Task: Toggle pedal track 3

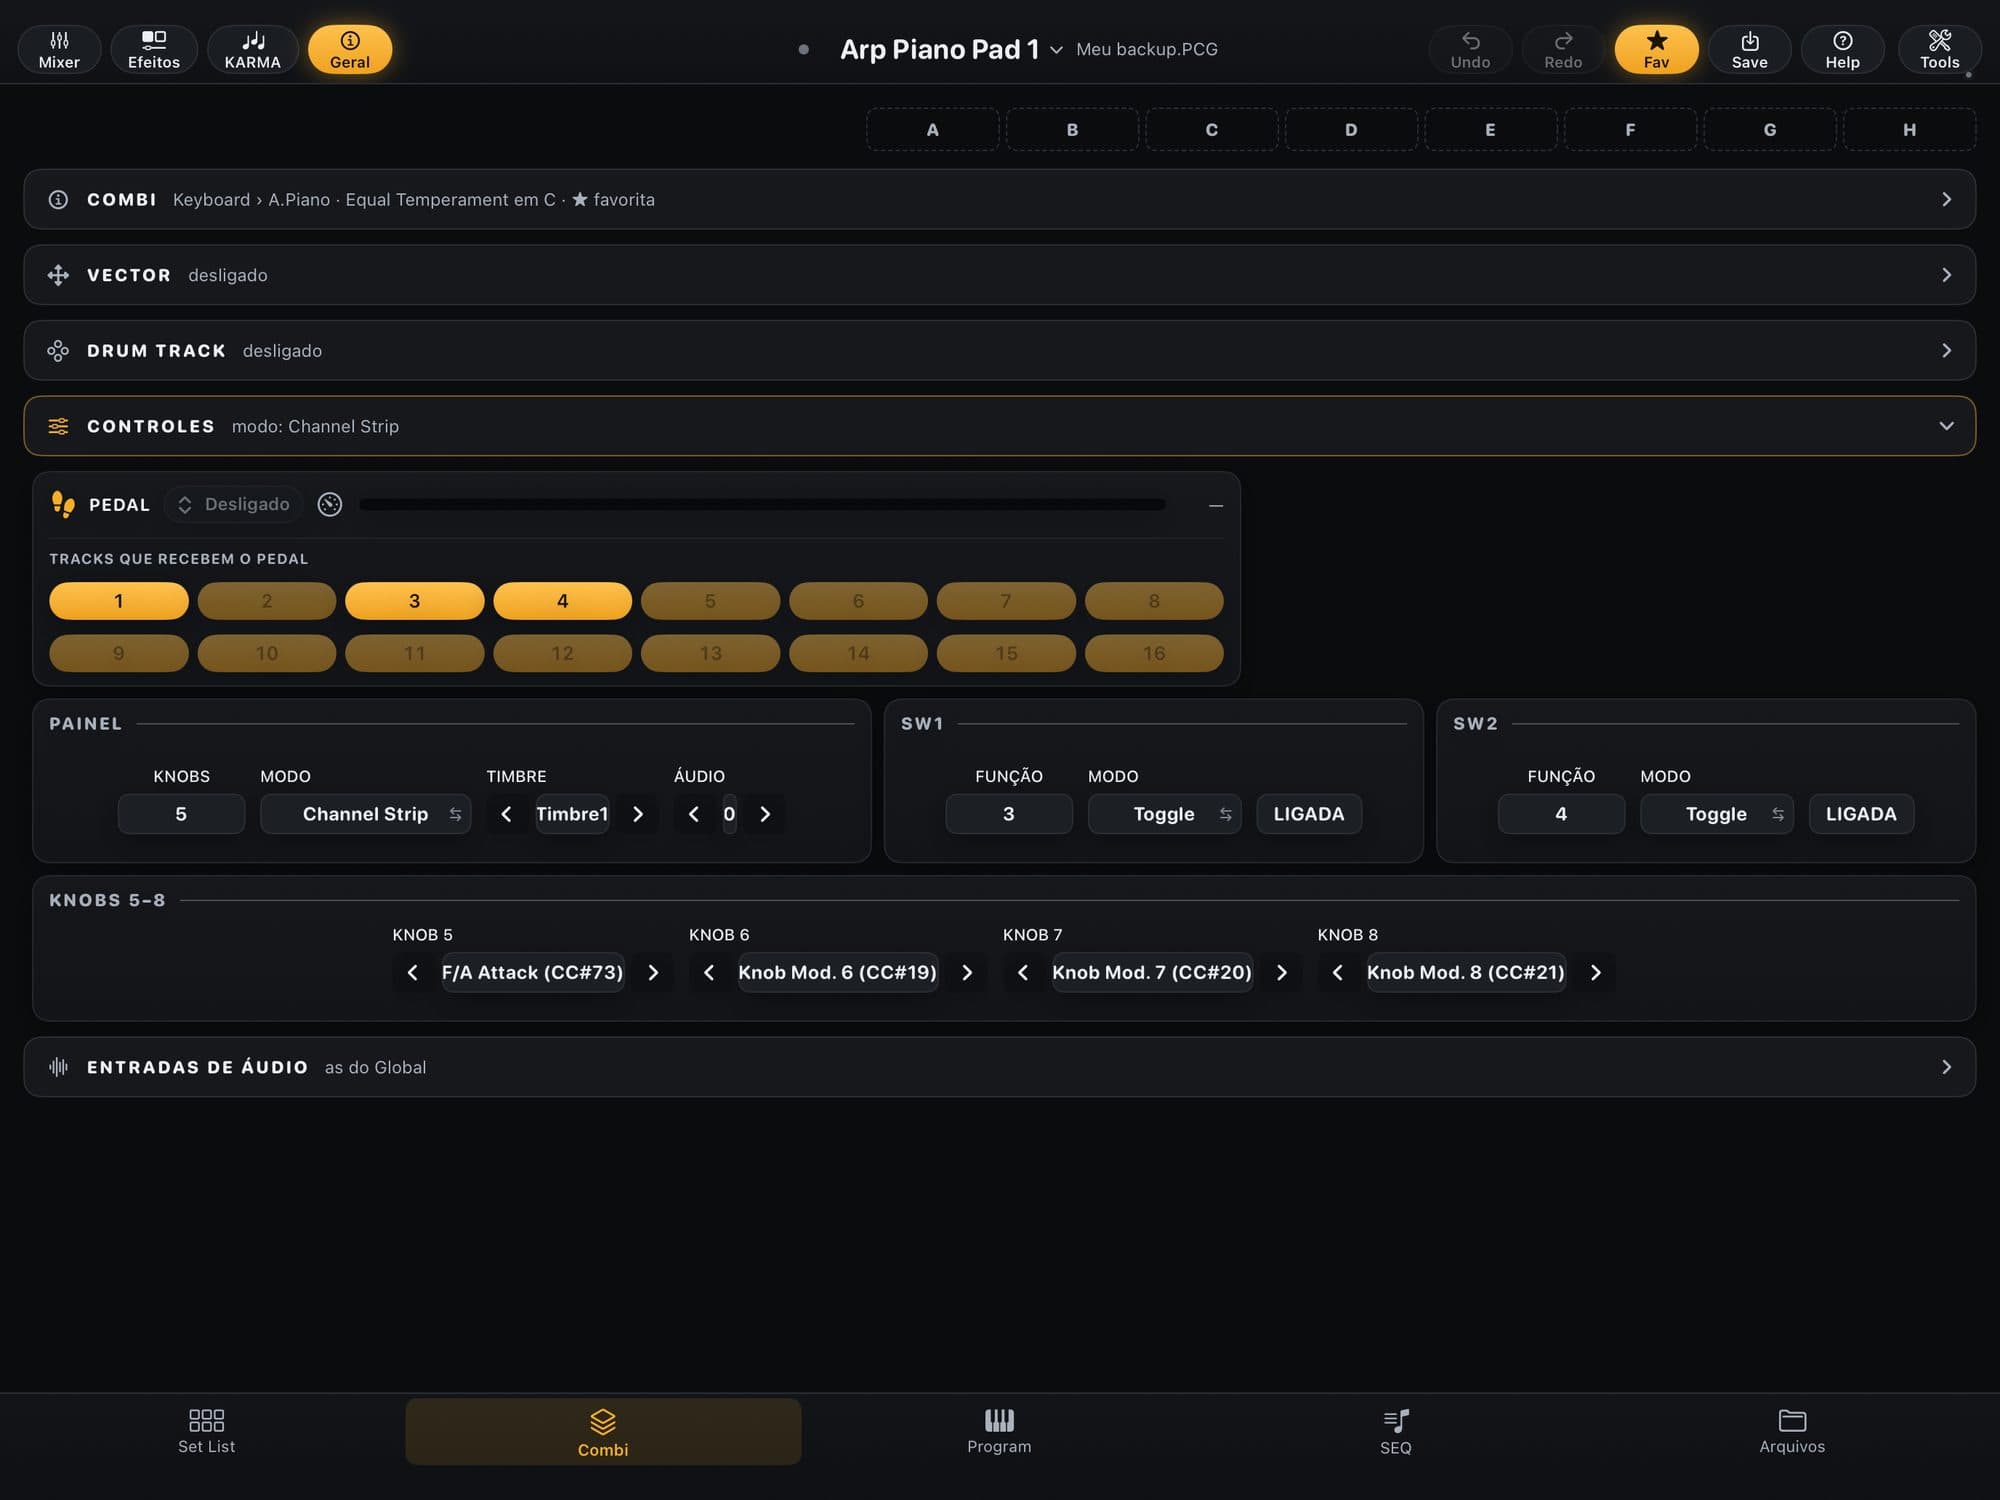Action: (415, 601)
